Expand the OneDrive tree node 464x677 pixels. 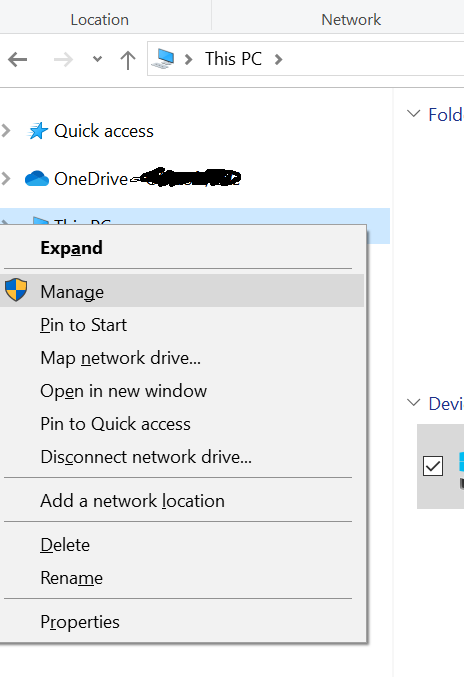tap(6, 178)
